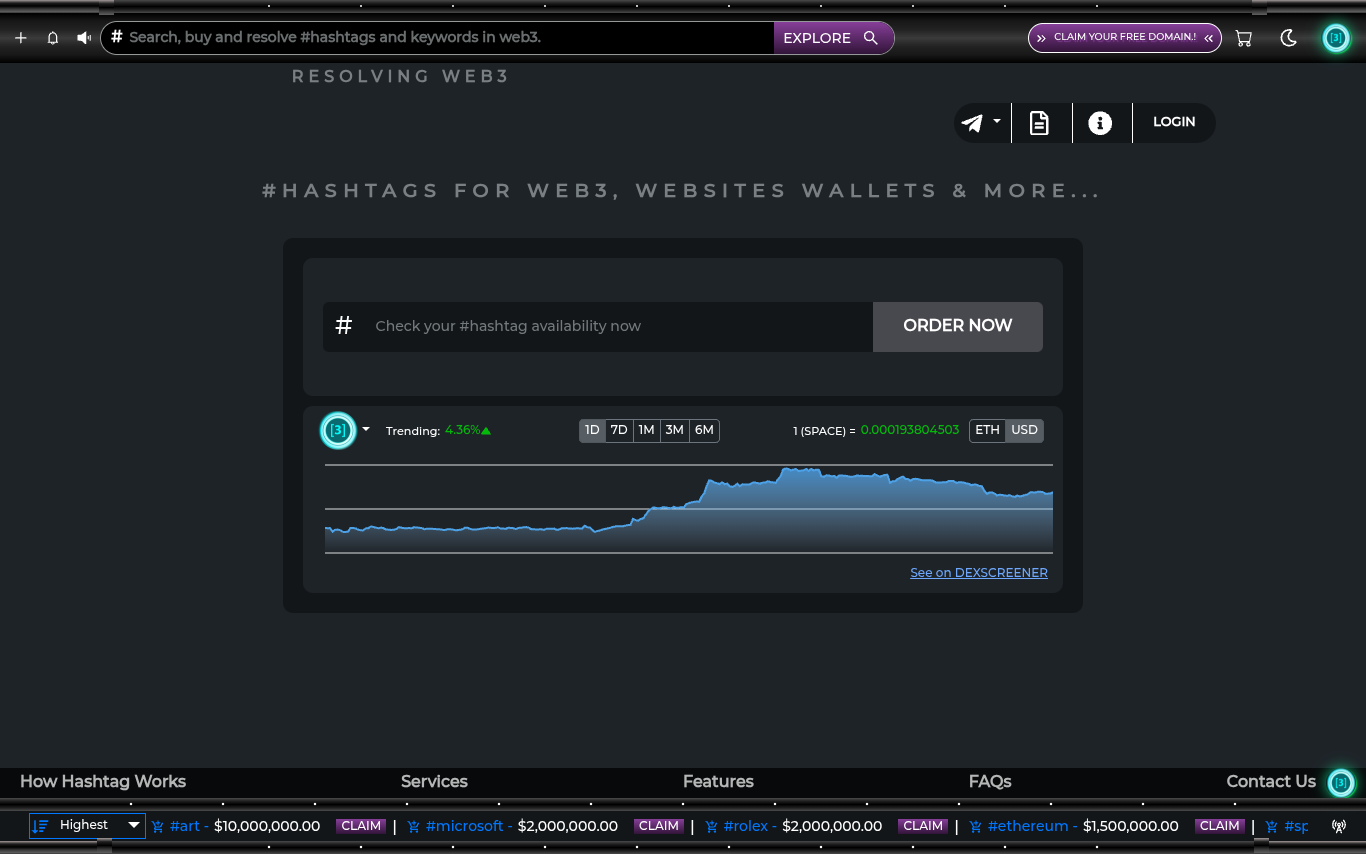Viewport: 1366px width, 854px height.
Task: Click the RESOLVING WEB3 heading text
Action: click(x=401, y=76)
